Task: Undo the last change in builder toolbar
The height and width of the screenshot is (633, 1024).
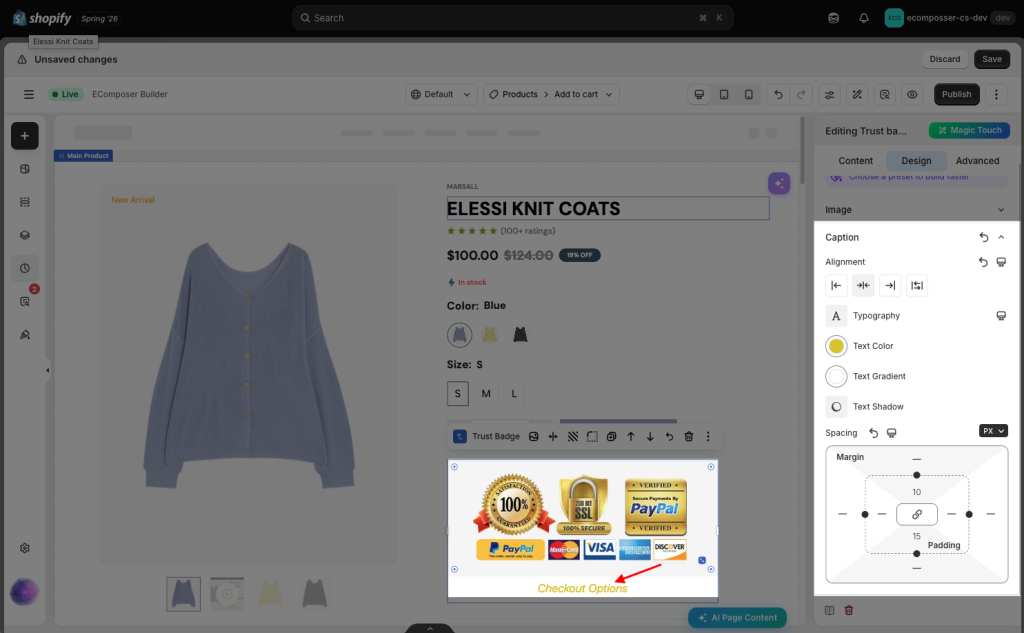Action: point(778,94)
